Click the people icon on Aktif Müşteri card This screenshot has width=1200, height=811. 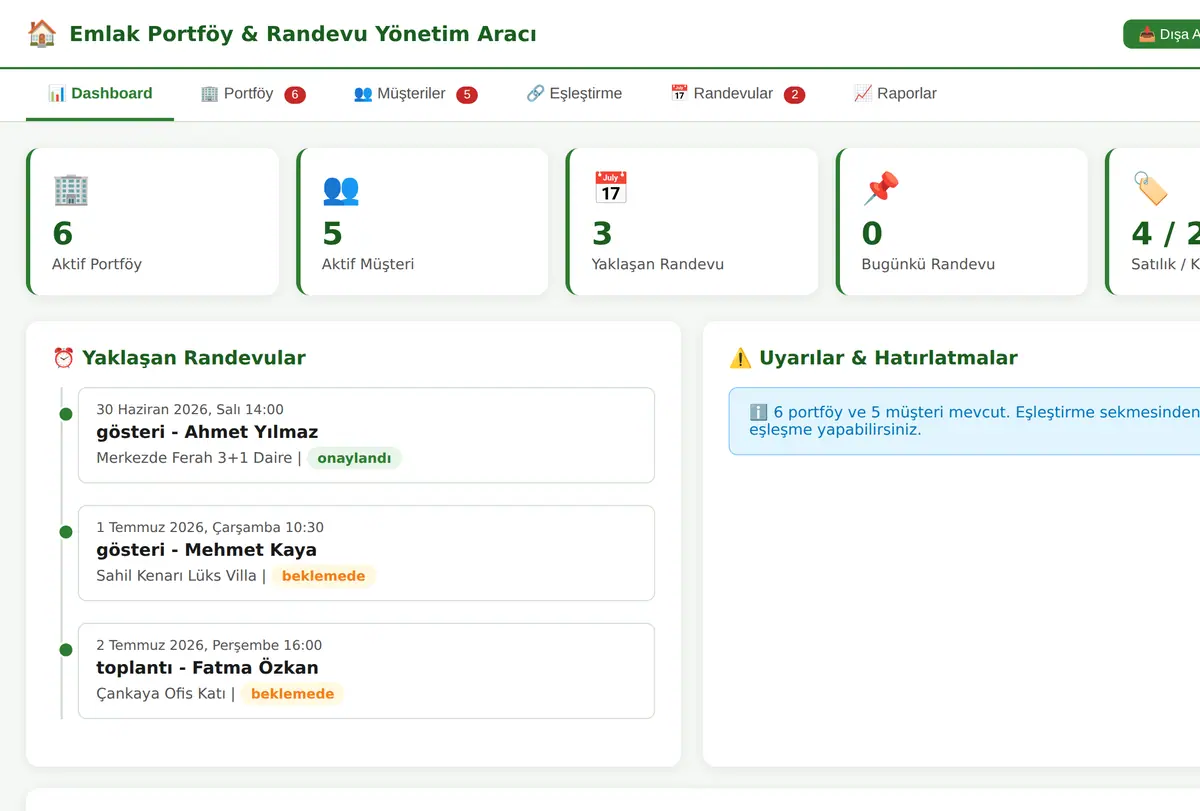(341, 189)
